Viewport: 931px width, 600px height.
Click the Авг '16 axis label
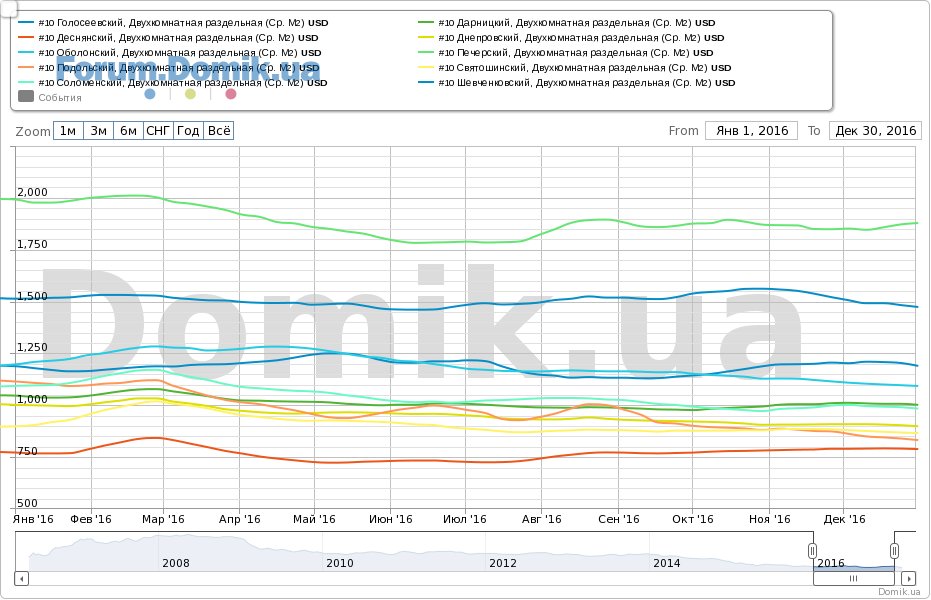pyautogui.click(x=542, y=519)
